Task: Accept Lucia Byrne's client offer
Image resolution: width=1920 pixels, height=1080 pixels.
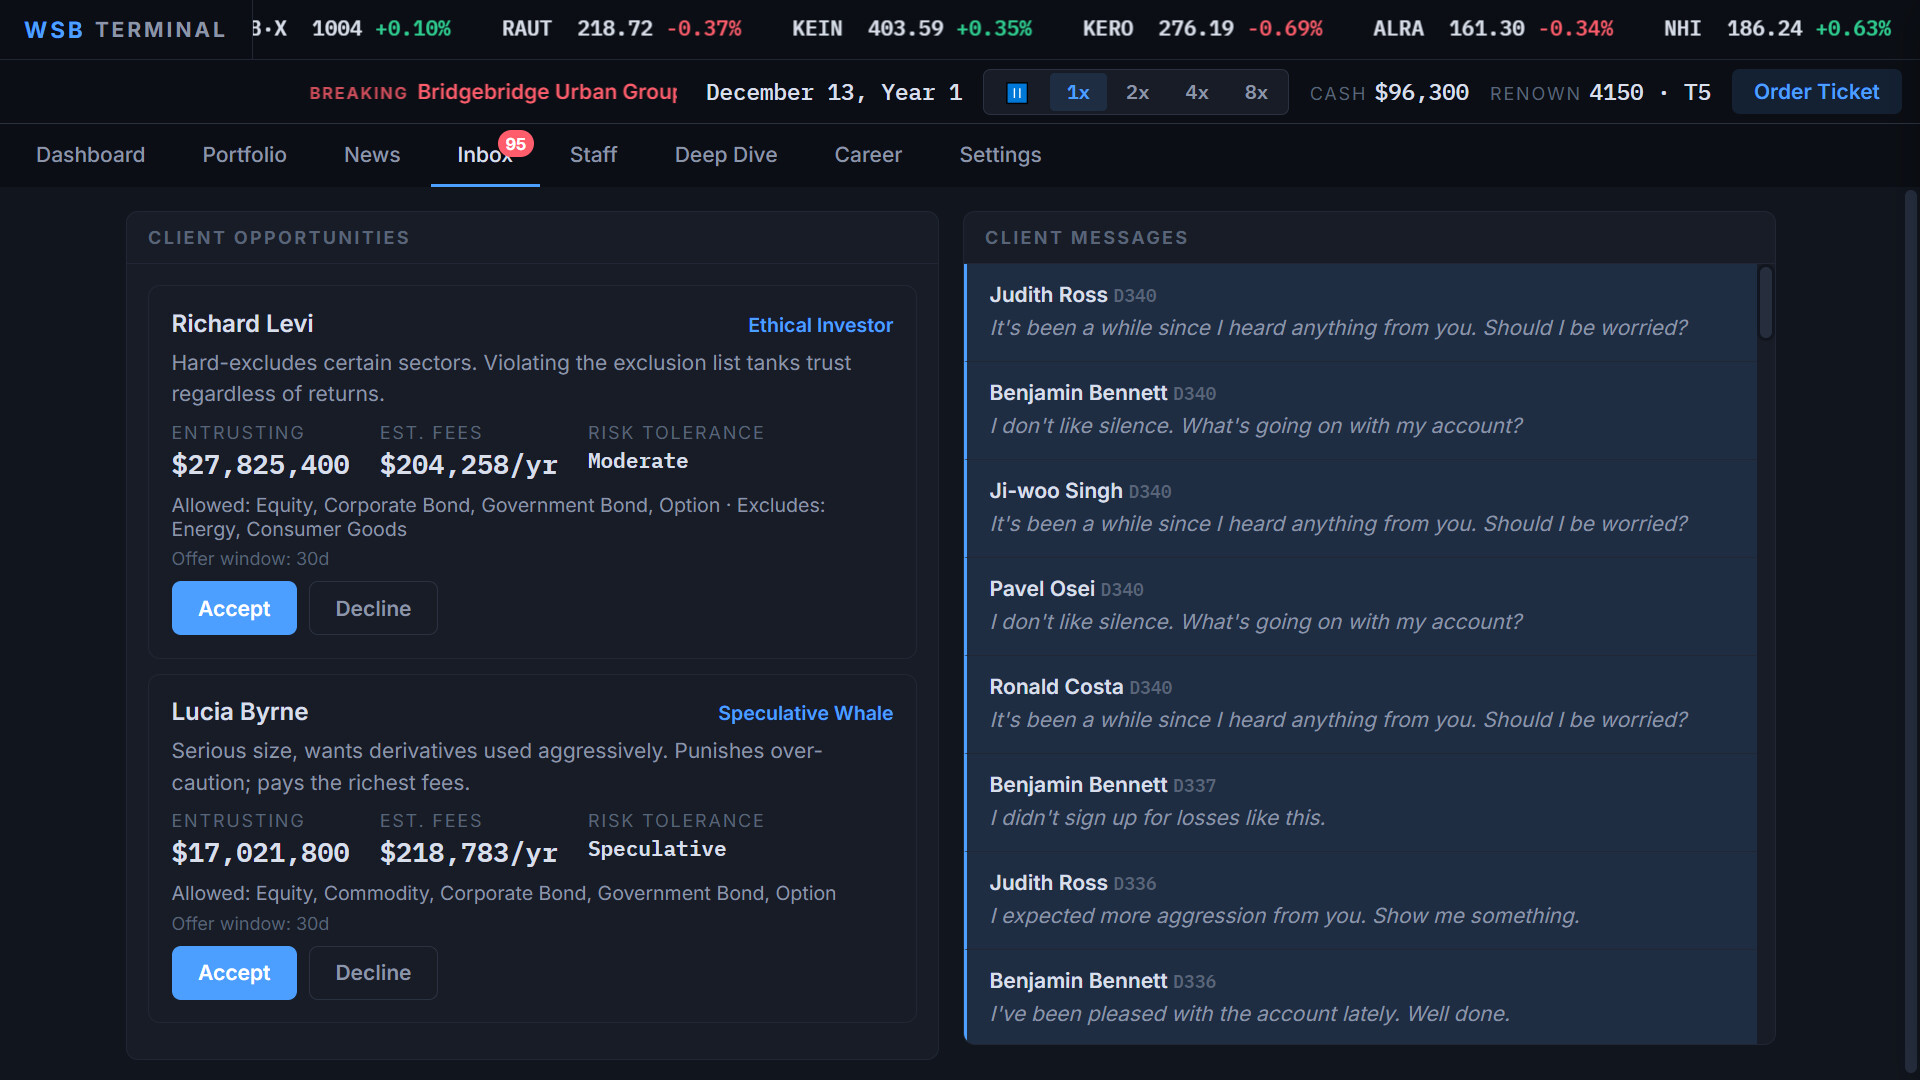Action: click(234, 973)
